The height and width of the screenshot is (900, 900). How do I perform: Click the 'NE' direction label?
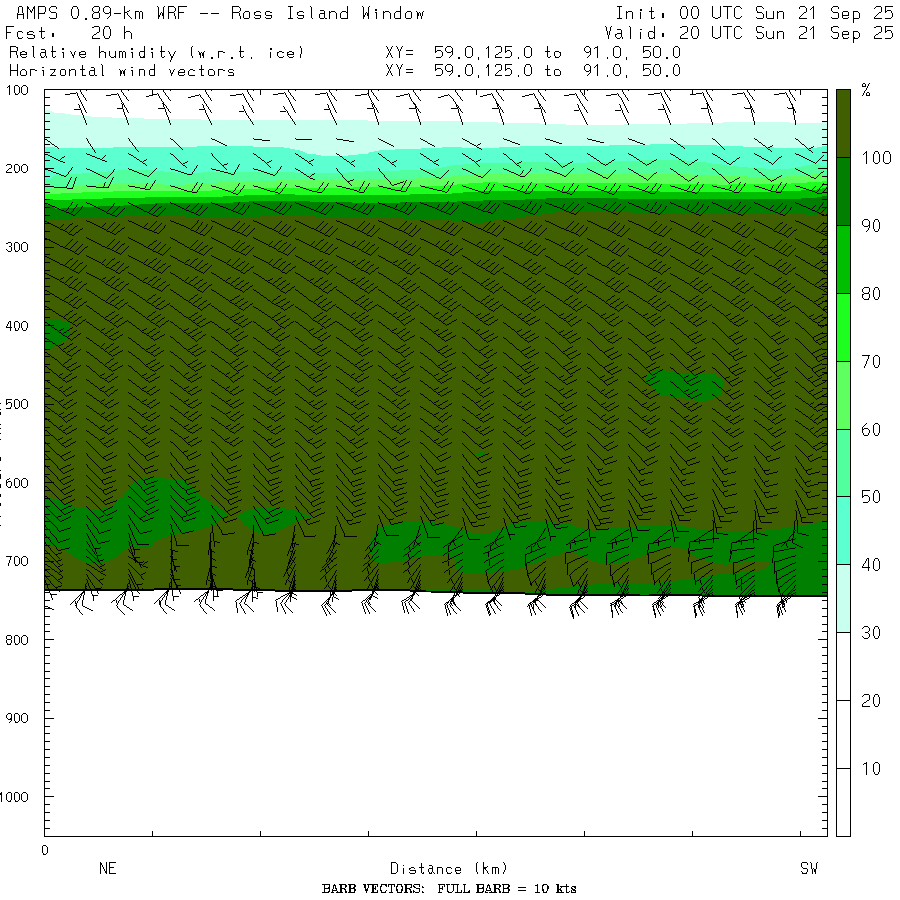[108, 868]
